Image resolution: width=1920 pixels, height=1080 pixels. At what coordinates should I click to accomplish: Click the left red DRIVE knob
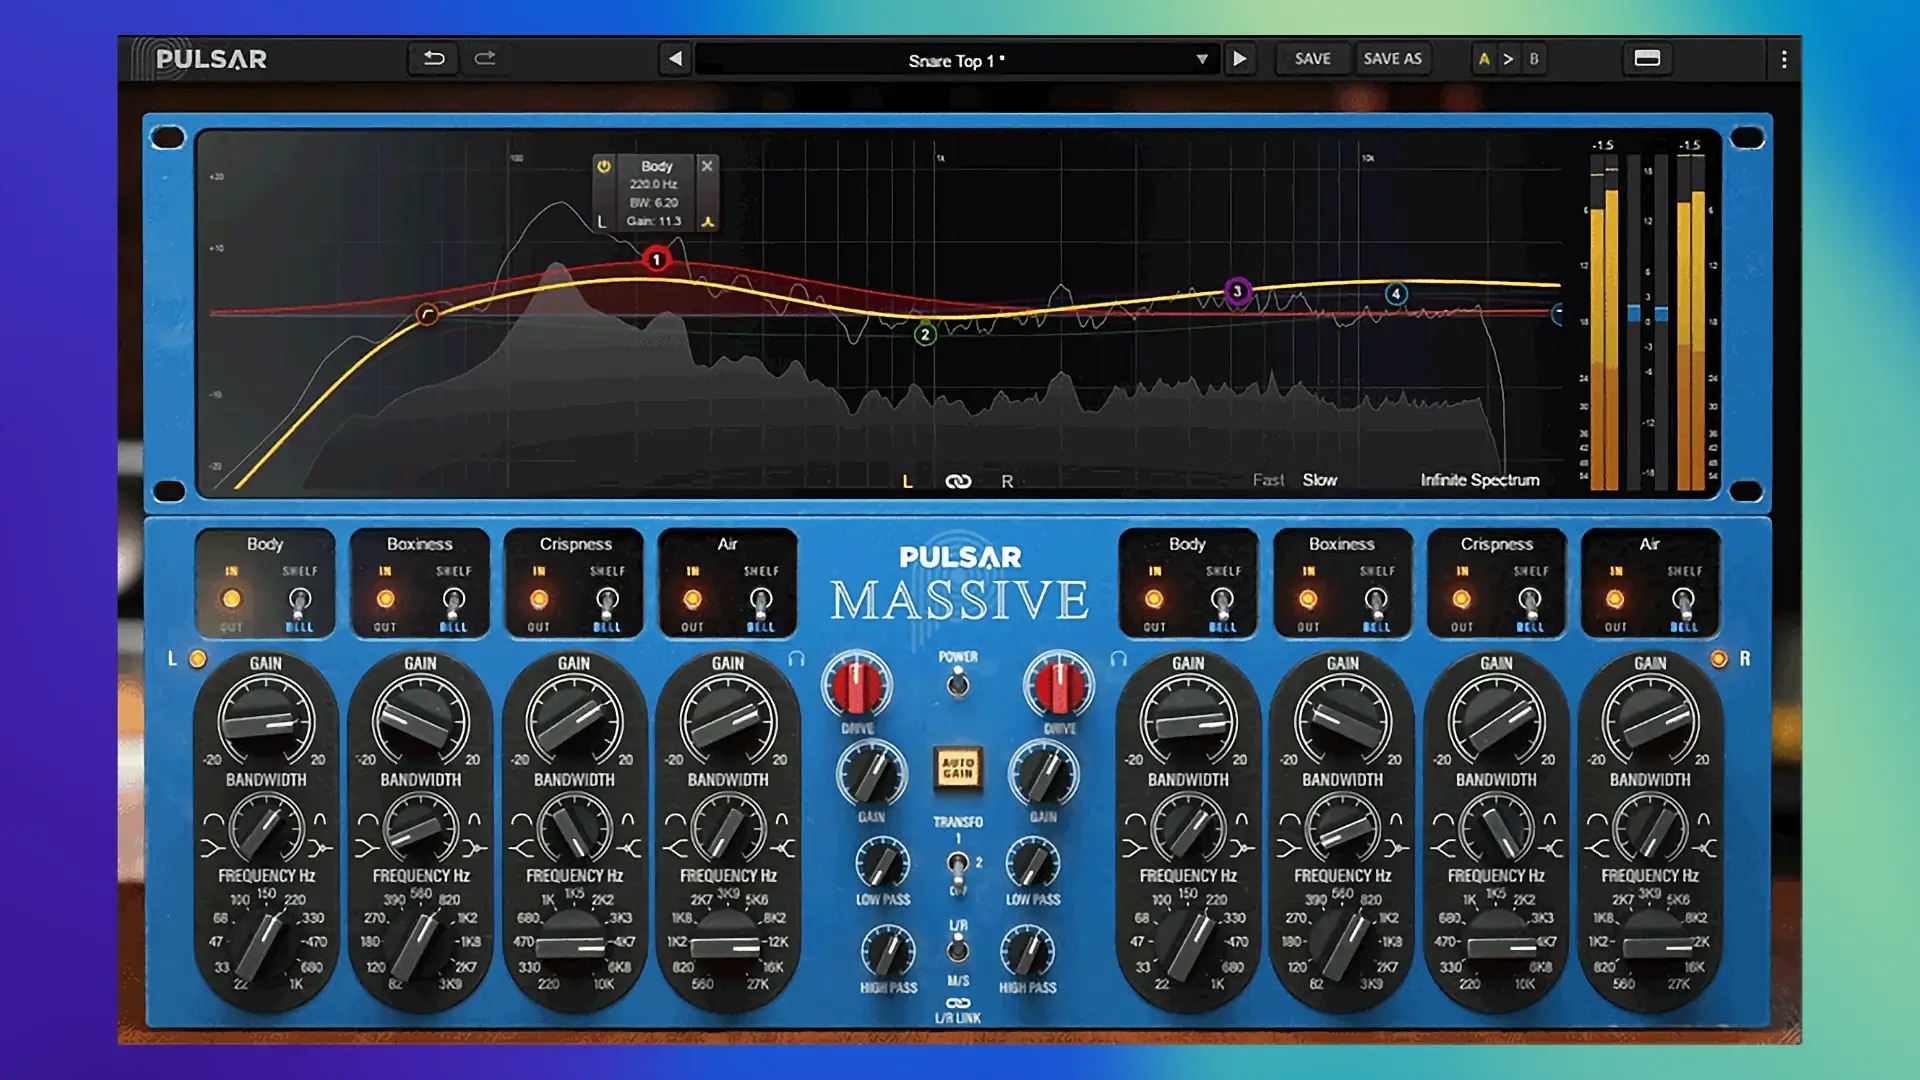pos(857,686)
